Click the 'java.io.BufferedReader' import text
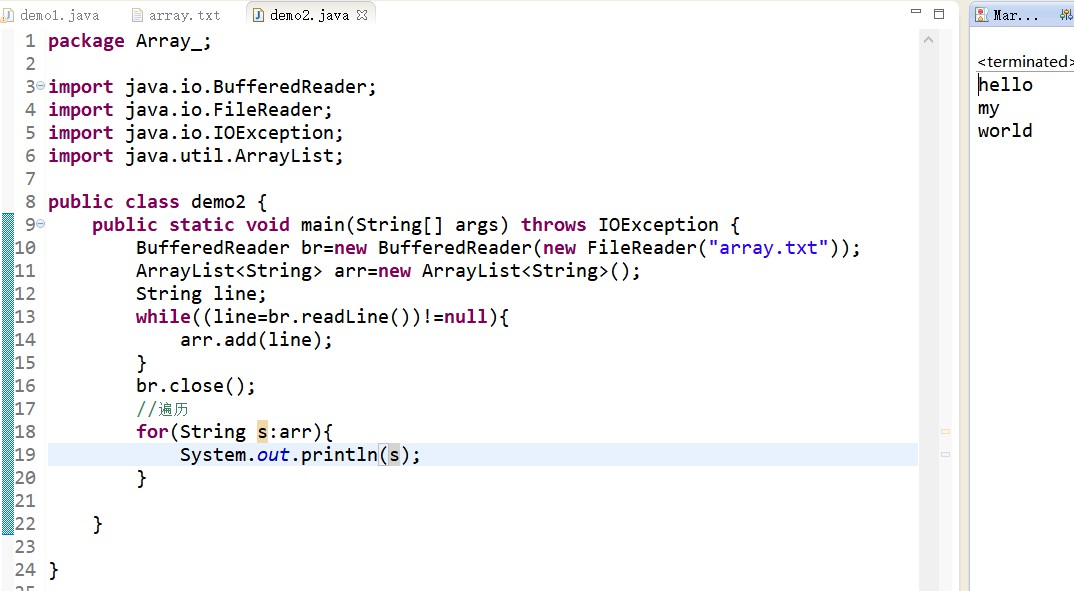 coord(247,87)
